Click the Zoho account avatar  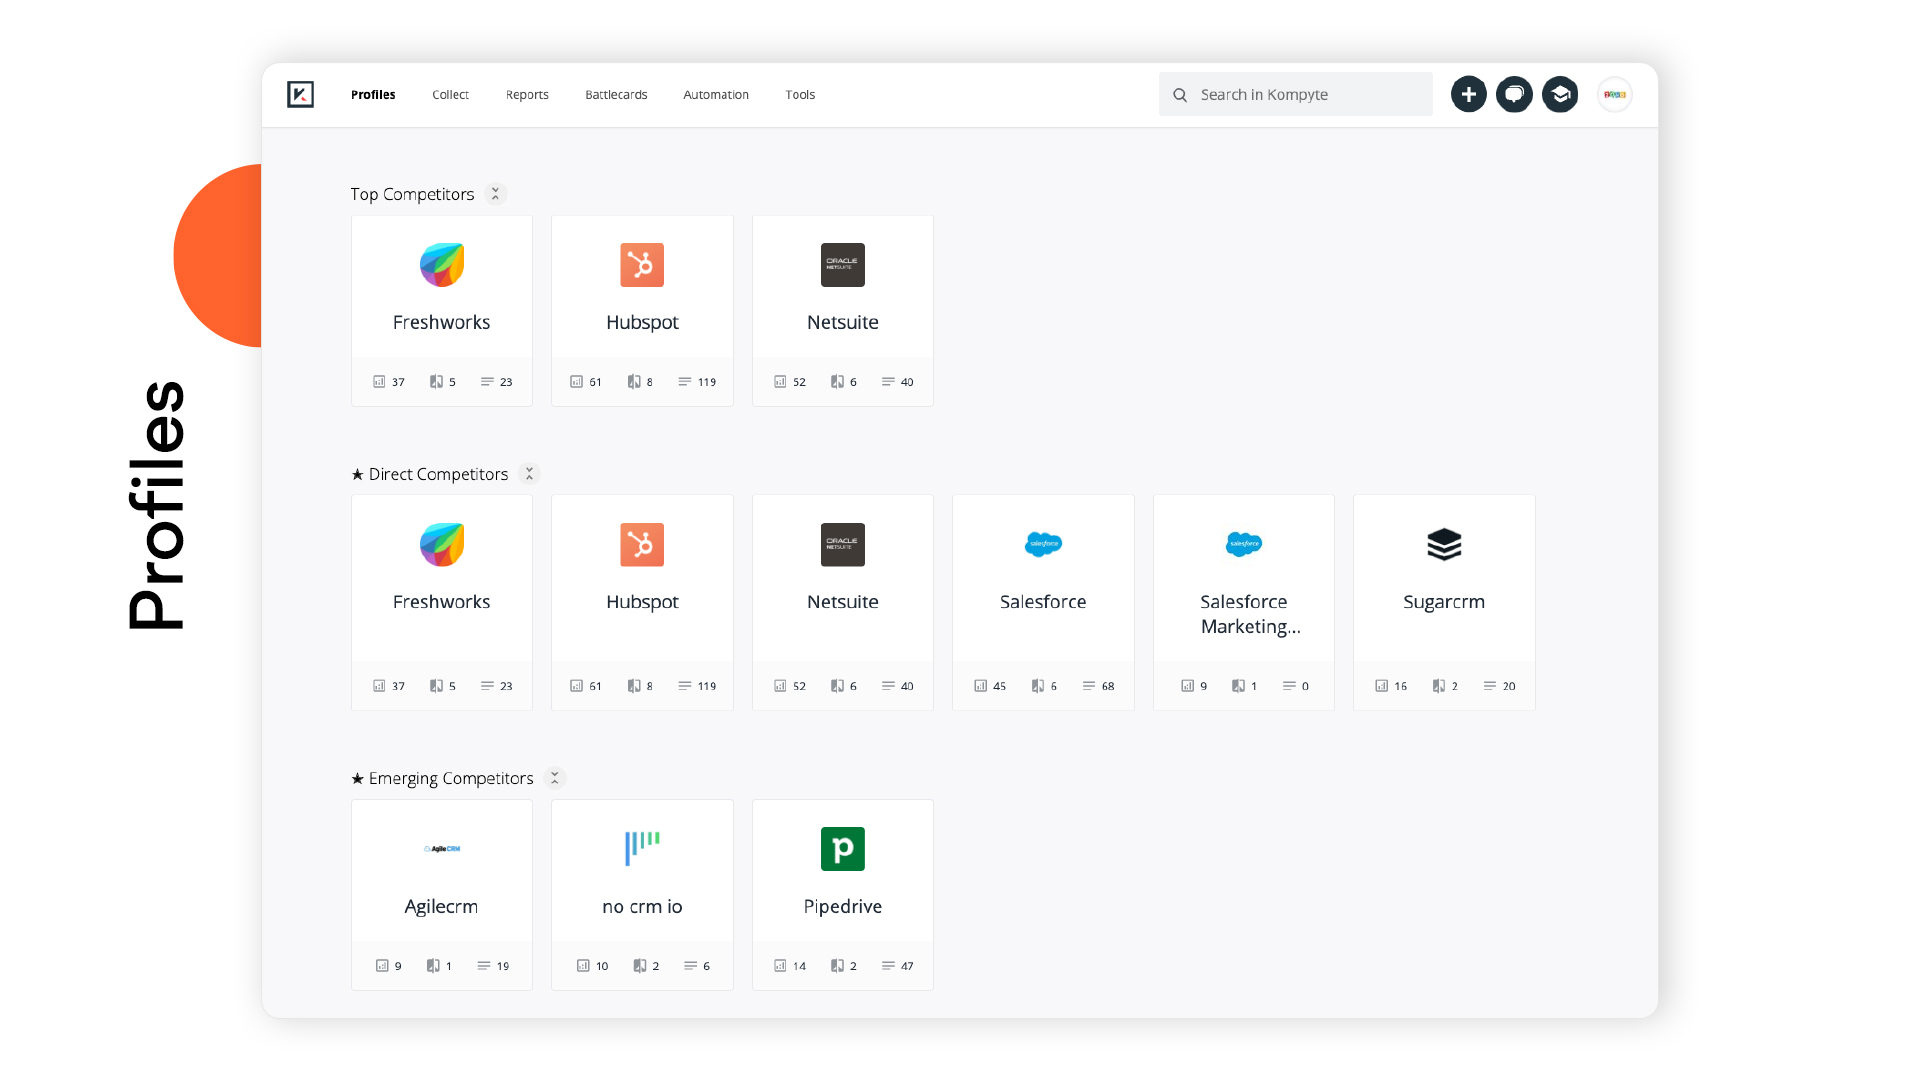click(1614, 94)
